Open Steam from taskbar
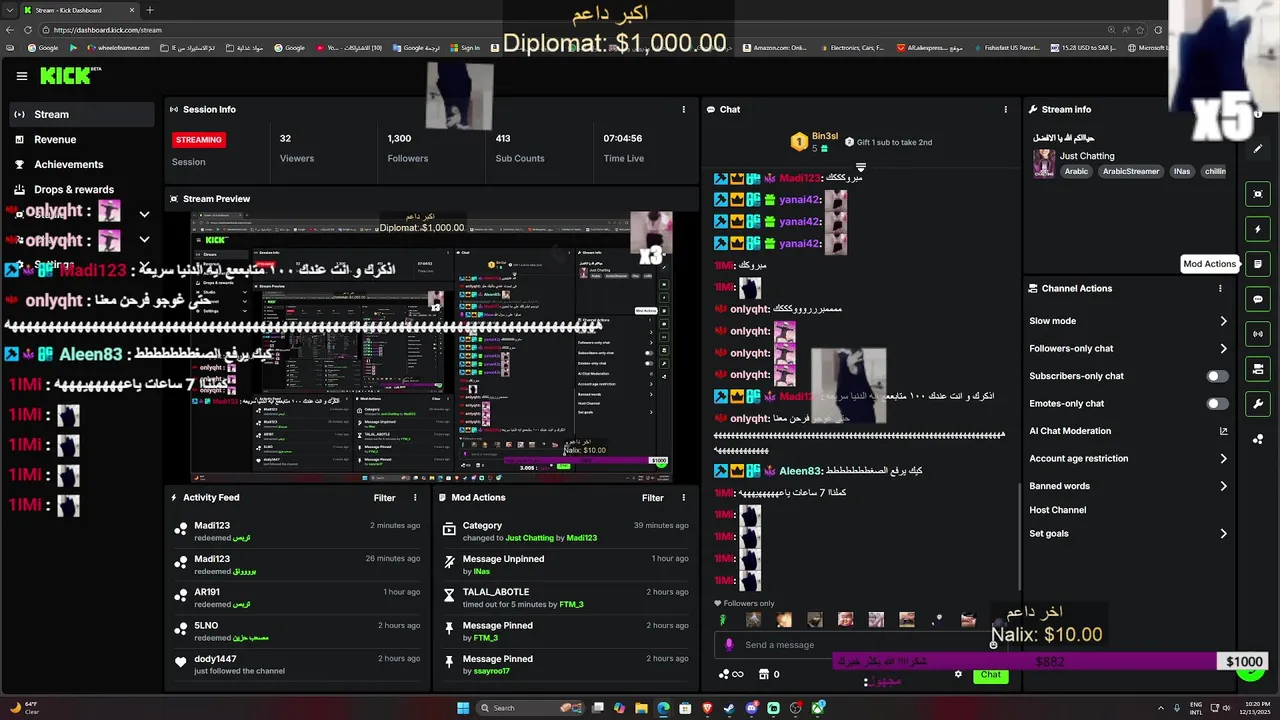Screen dimensions: 1280x720 (729, 708)
